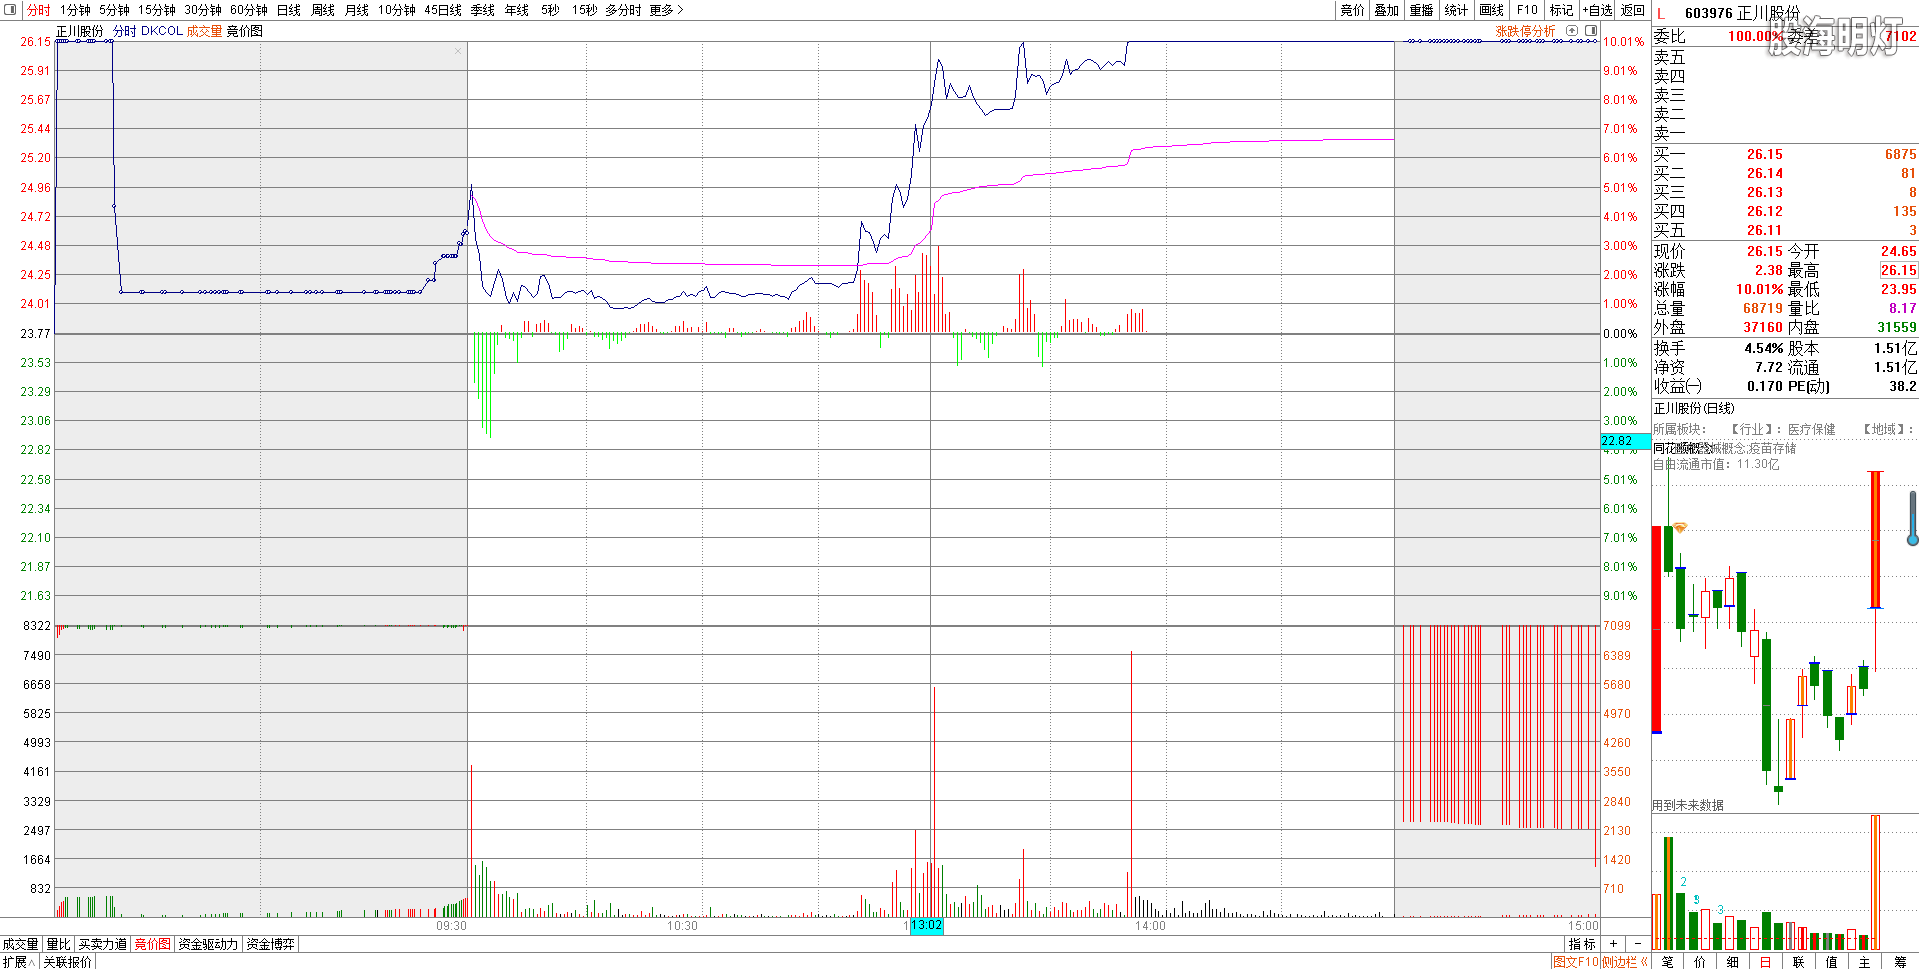This screenshot has width=1919, height=969.
Task: Click the up-arrow icon beside 涨跌停分析
Action: click(1572, 31)
